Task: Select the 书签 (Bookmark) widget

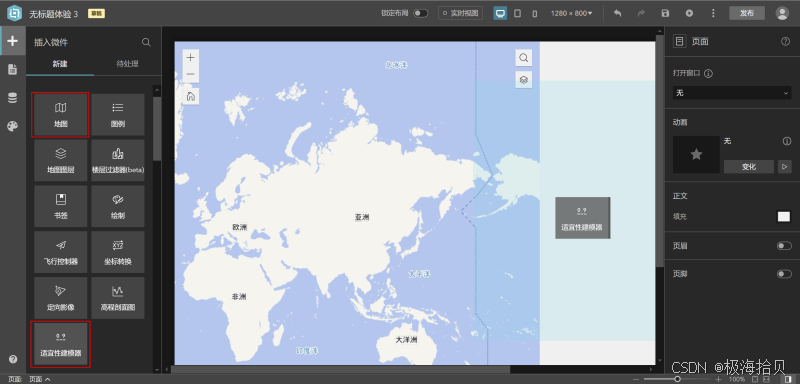Action: 60,207
